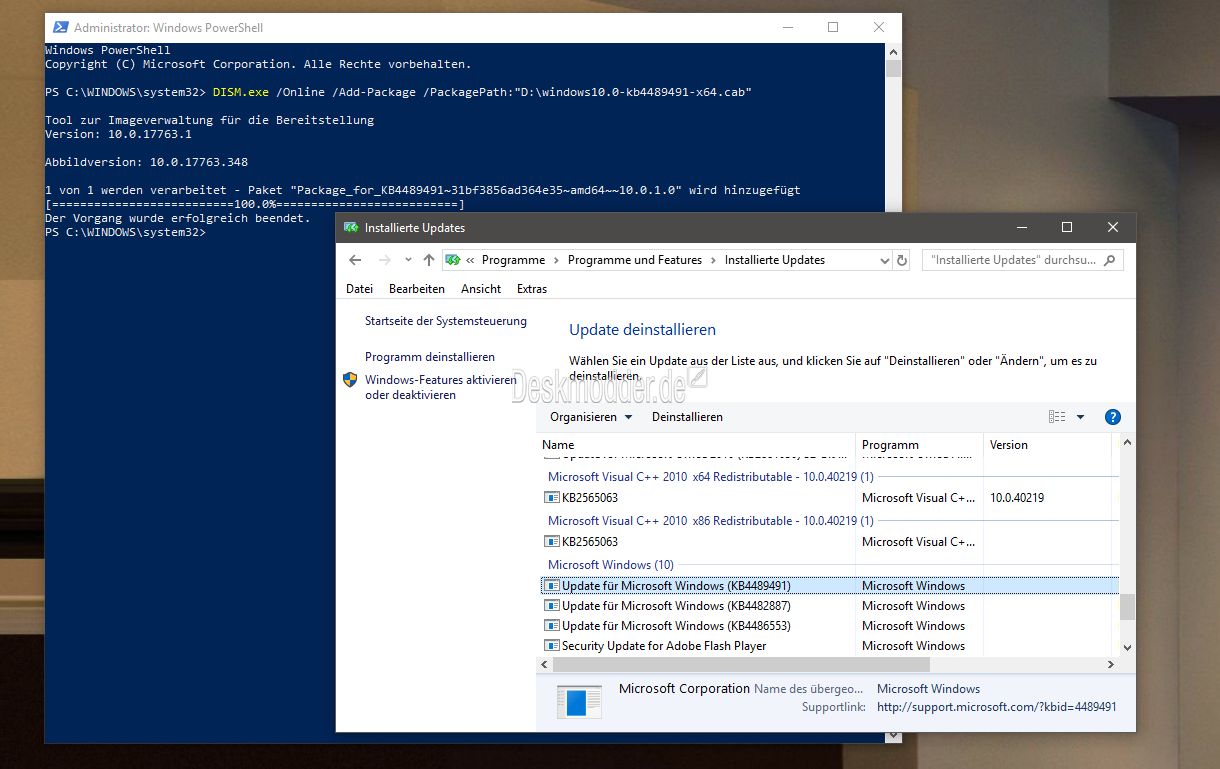Click the Installierte Updates window title icon
This screenshot has height=769, width=1220.
(351, 228)
